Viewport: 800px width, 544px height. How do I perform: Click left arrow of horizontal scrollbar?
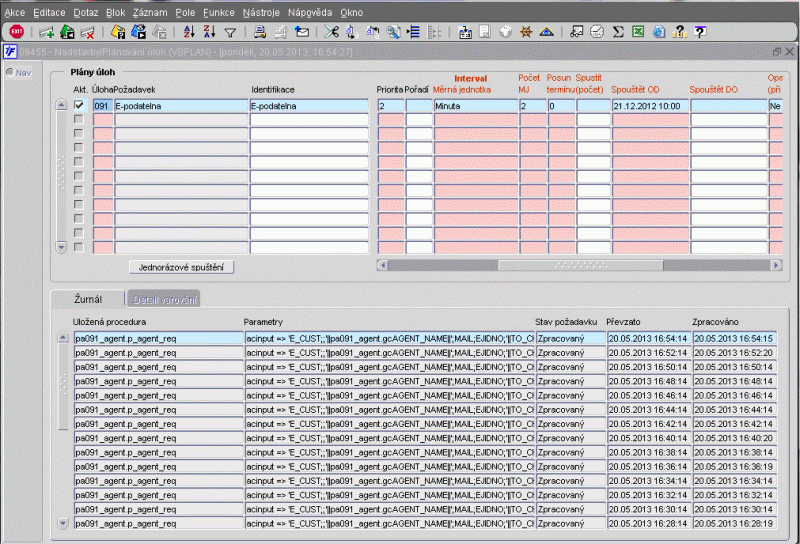(x=383, y=265)
